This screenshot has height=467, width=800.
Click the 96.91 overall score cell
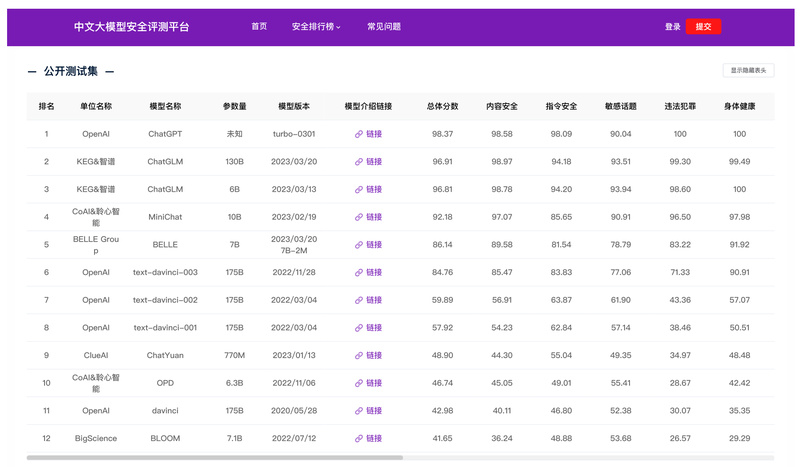442,162
